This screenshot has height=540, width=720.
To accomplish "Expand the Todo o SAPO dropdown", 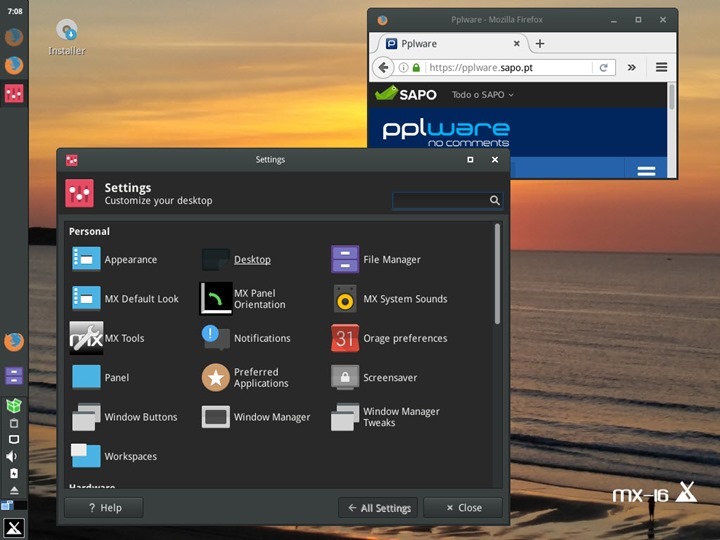I will (x=483, y=95).
